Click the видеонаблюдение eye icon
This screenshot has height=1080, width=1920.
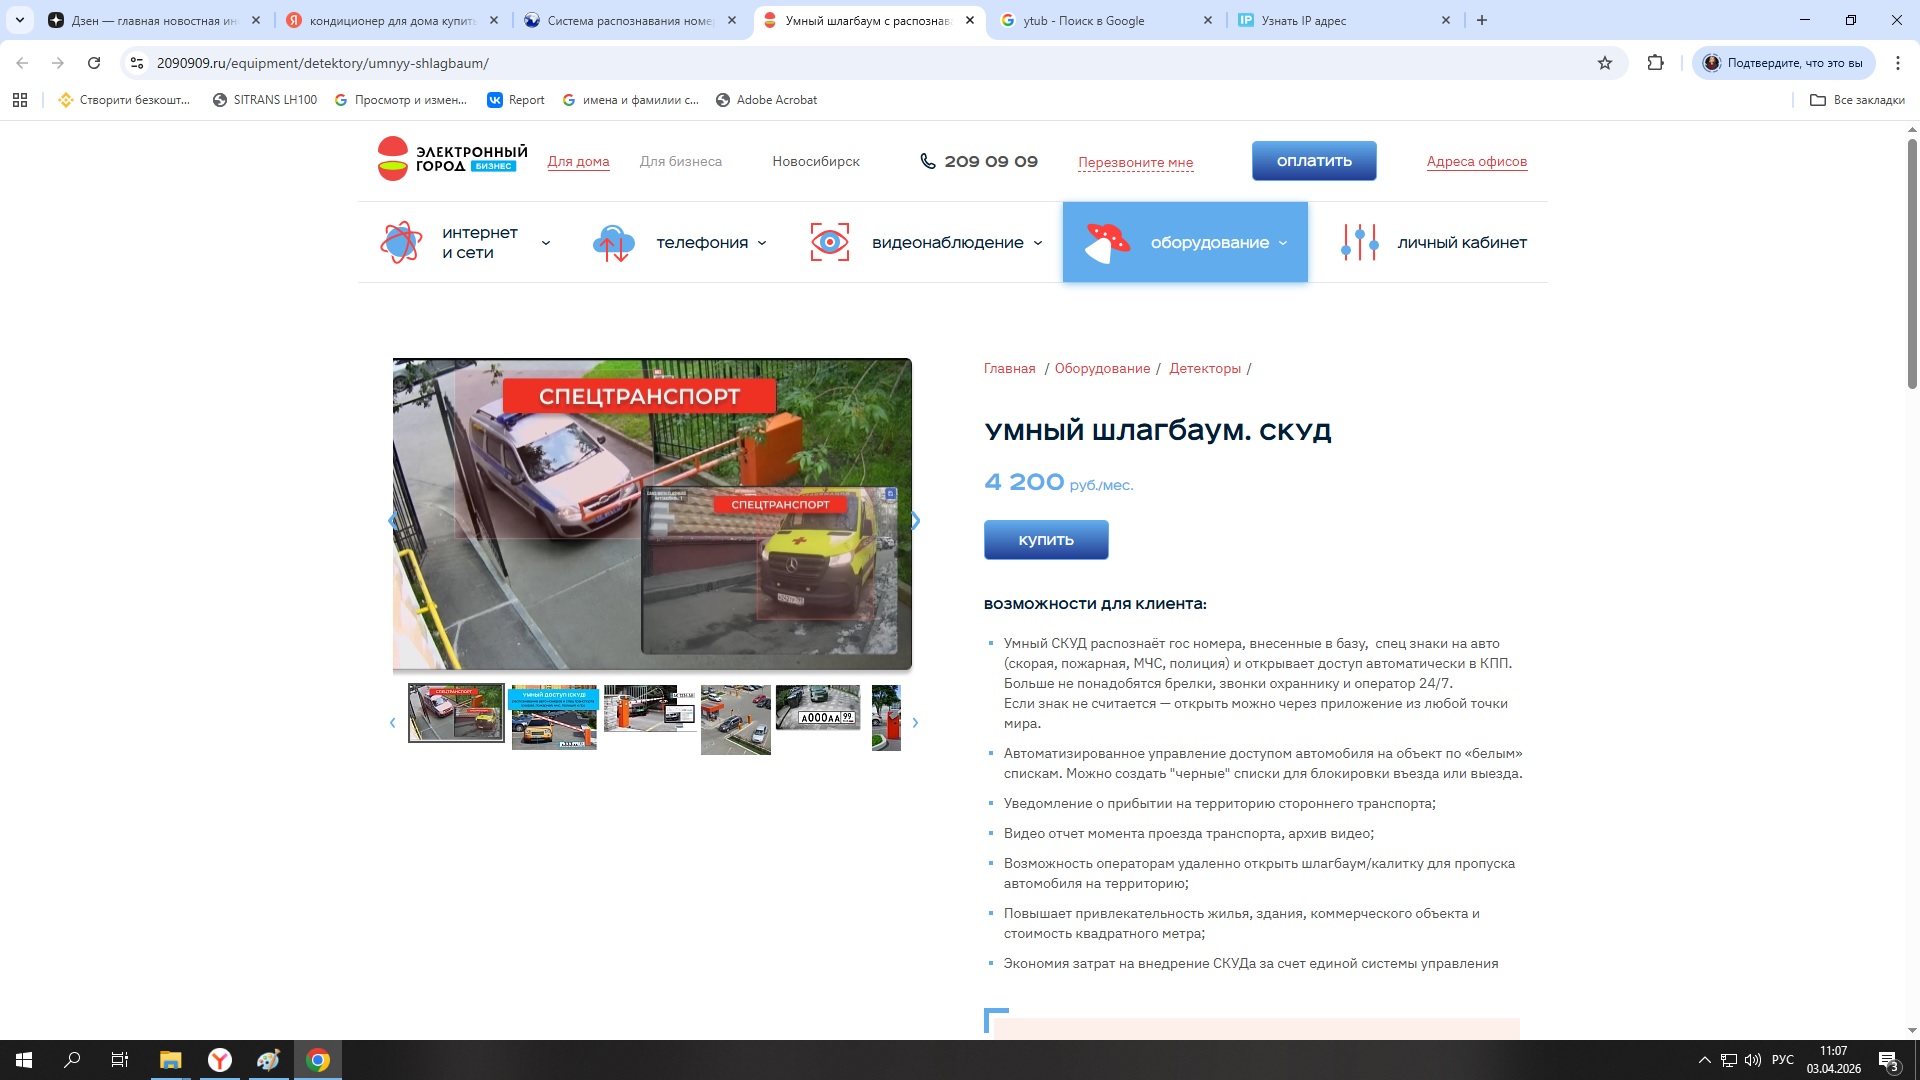pyautogui.click(x=829, y=243)
